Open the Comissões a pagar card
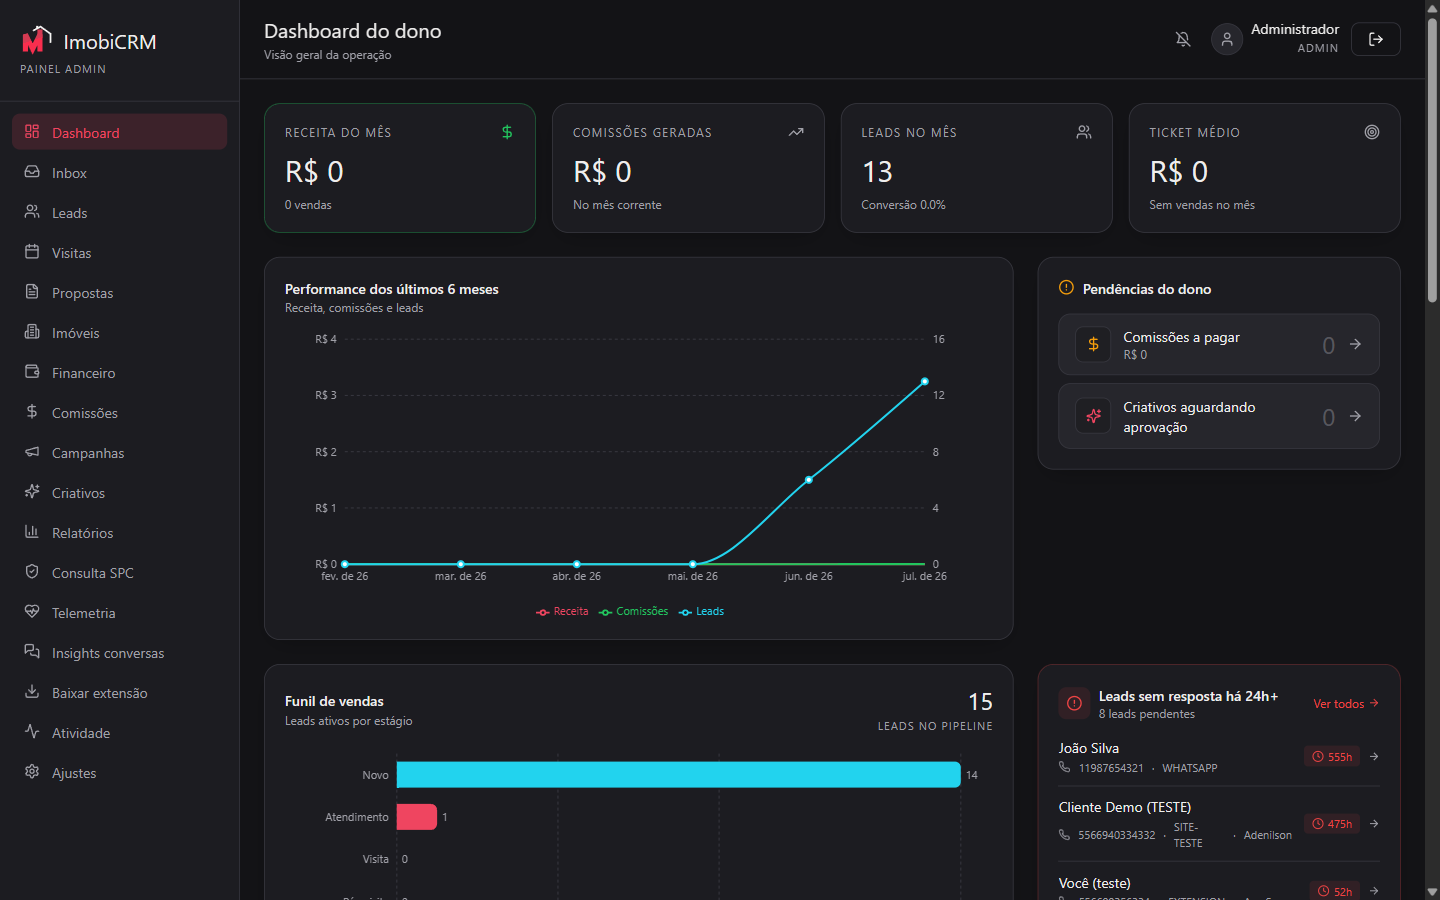 pyautogui.click(x=1219, y=345)
